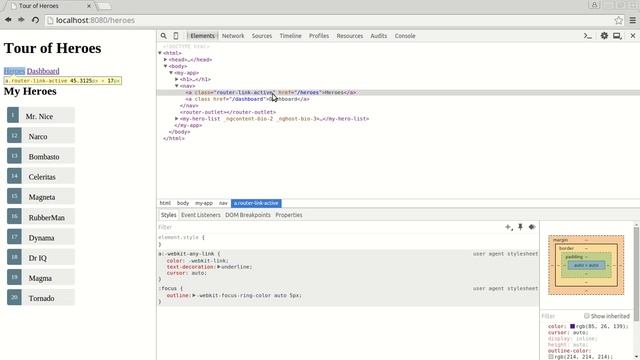Open DevTools settings gear
640x360 pixels.
coord(604,36)
